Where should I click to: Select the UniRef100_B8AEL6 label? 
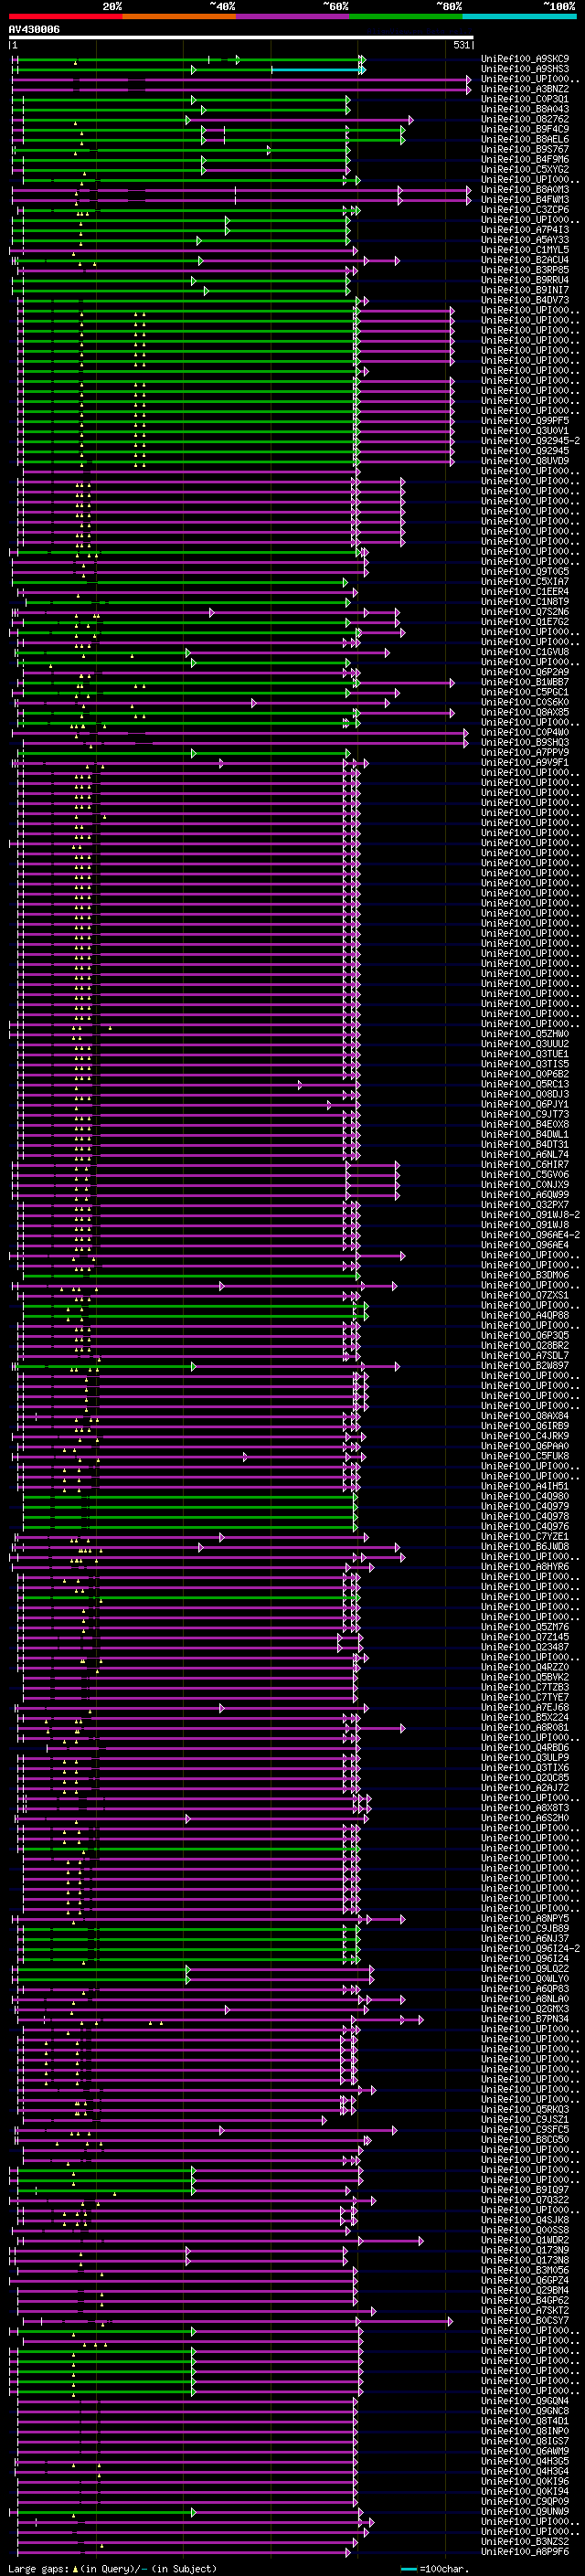point(524,139)
